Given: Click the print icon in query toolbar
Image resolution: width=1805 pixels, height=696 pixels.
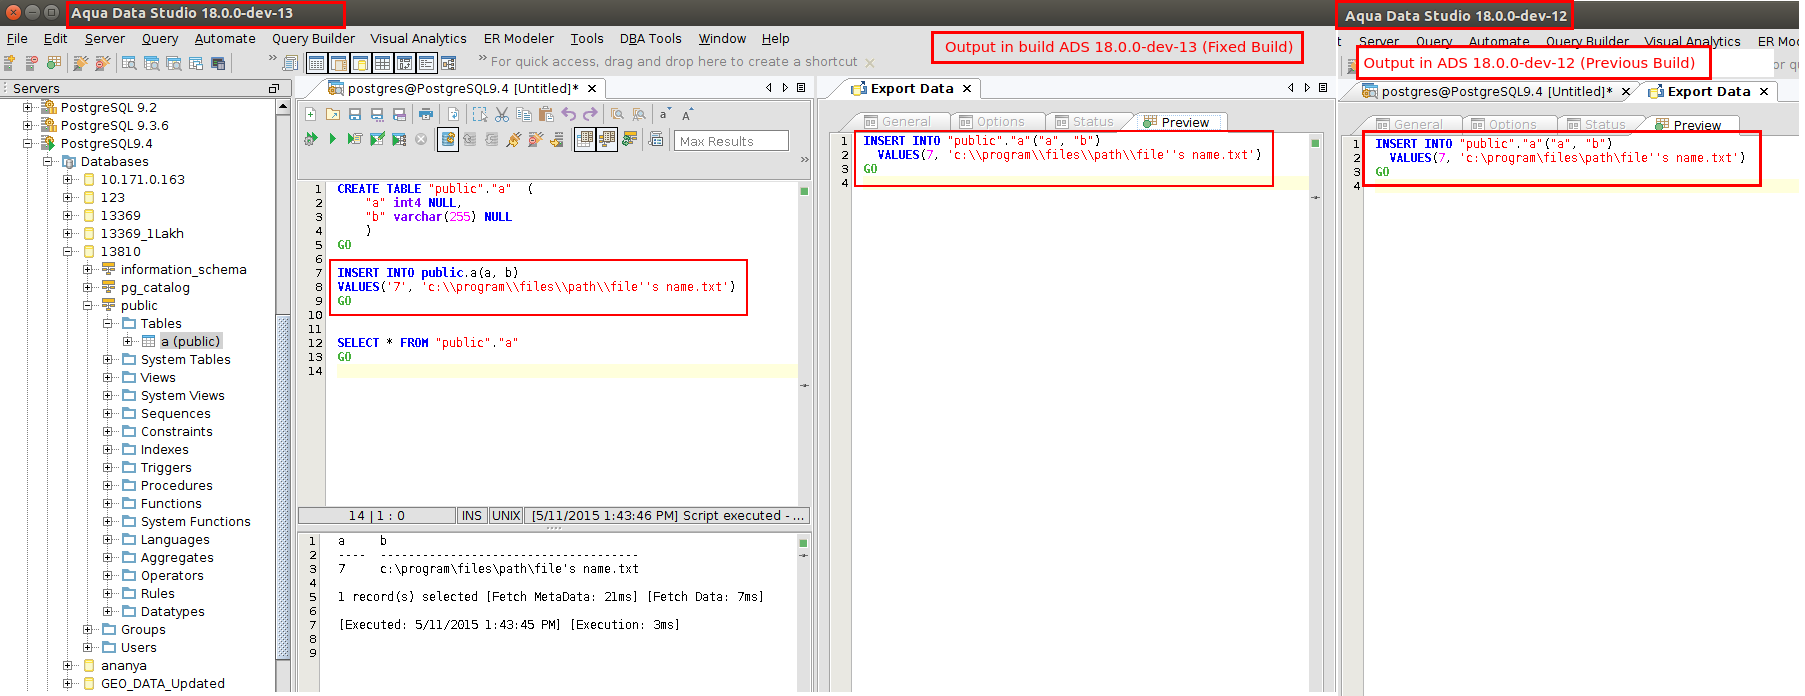Looking at the screenshot, I should [x=425, y=114].
